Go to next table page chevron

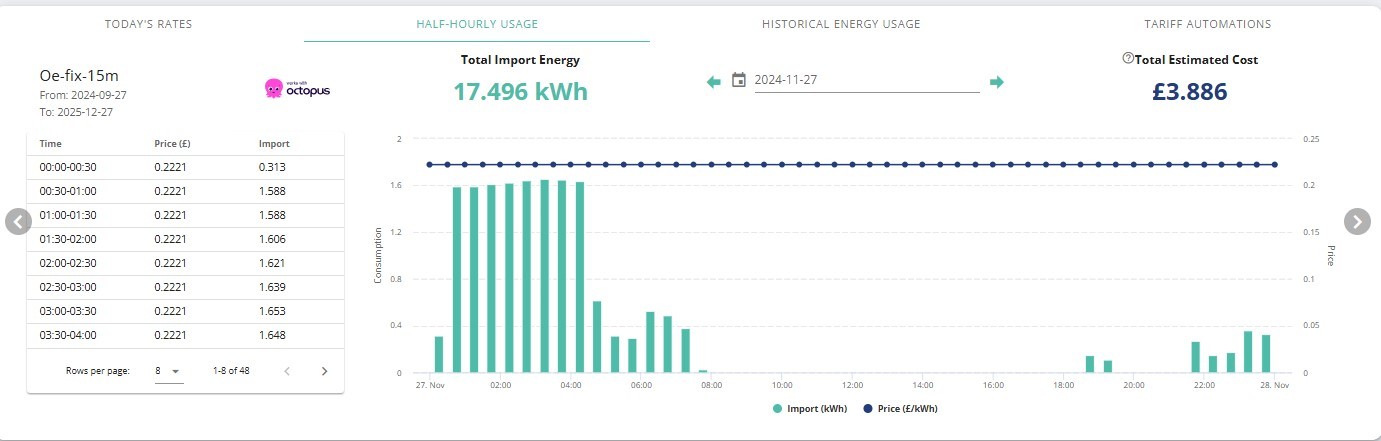[324, 371]
